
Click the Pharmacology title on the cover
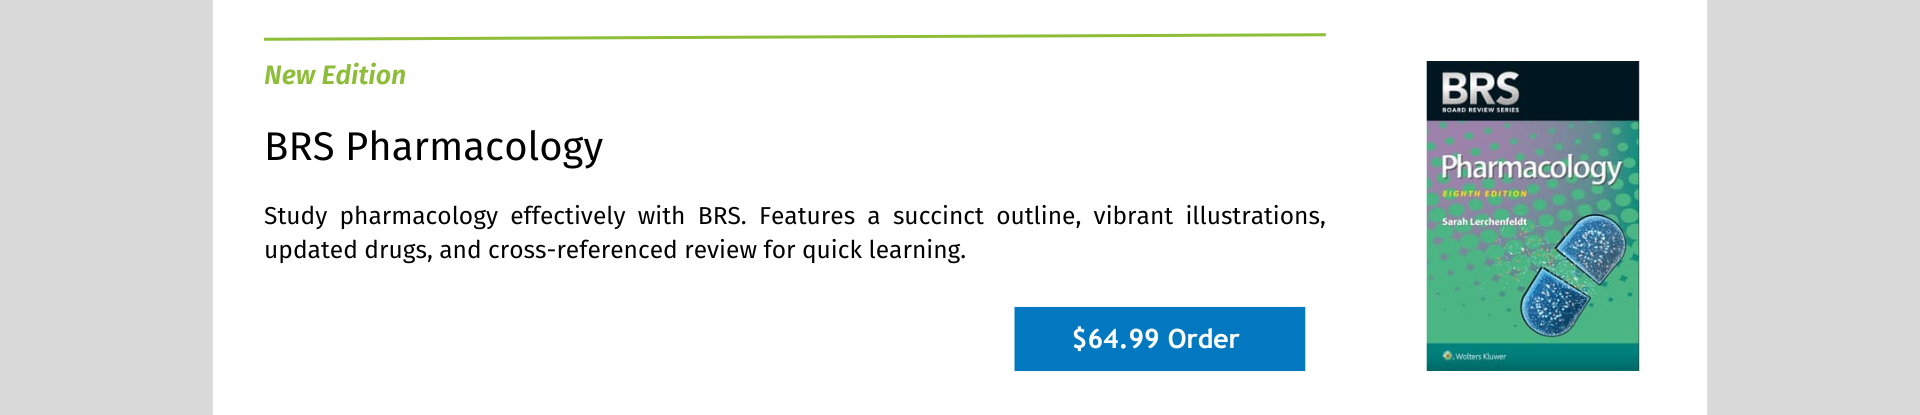(1531, 168)
